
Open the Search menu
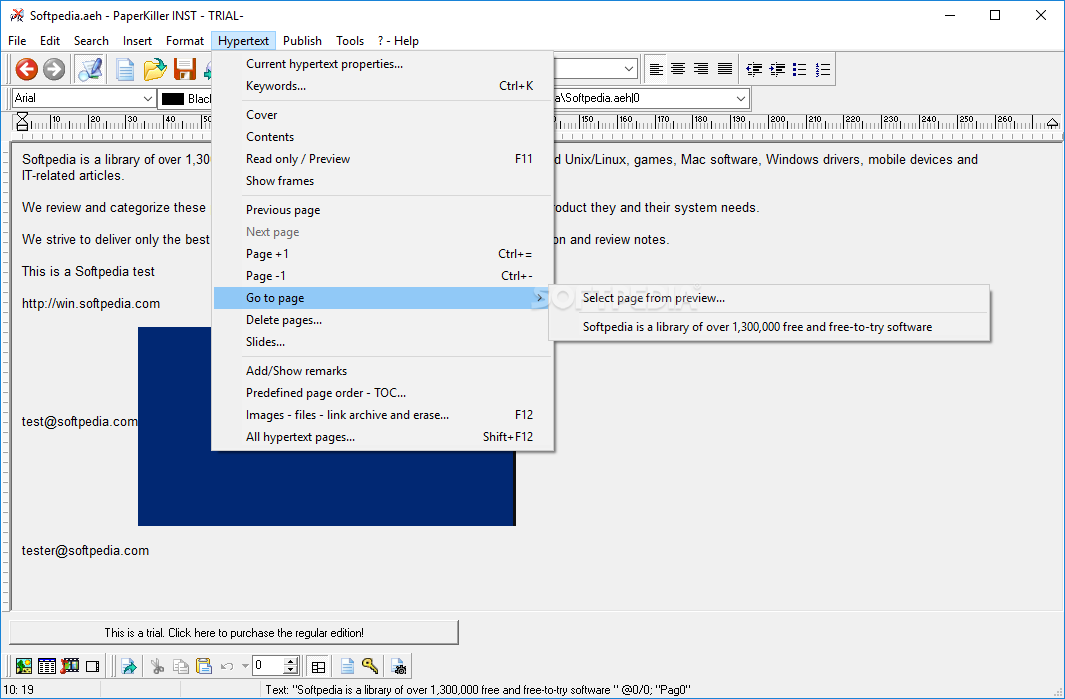pos(91,41)
